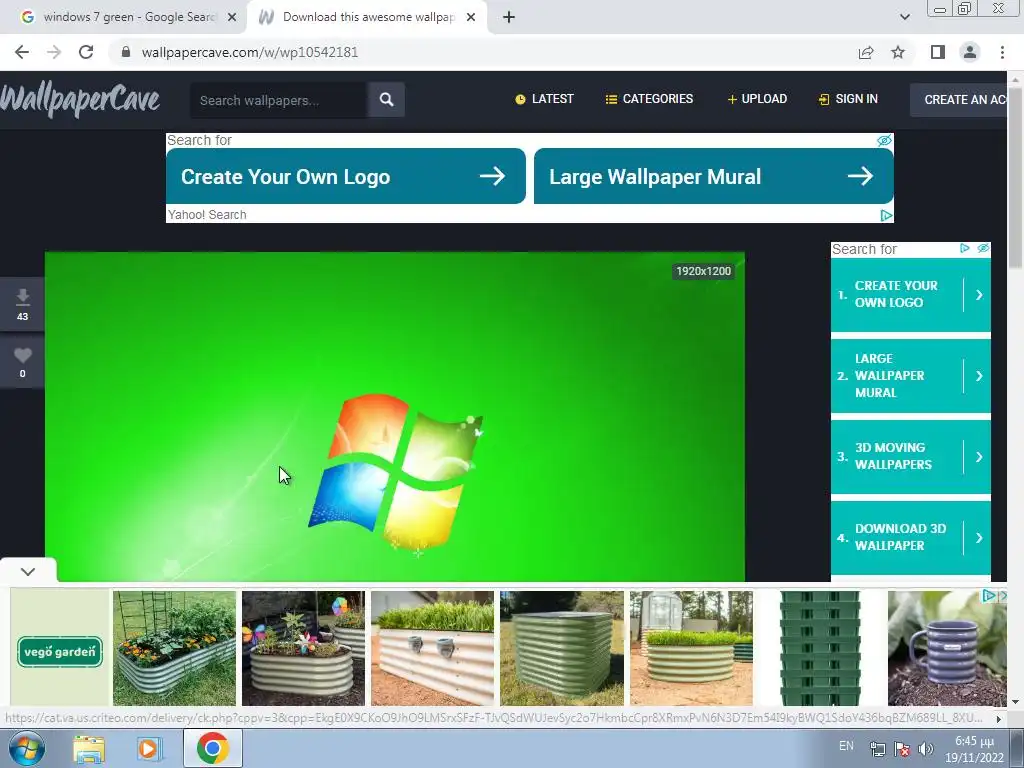1024x768 pixels.
Task: Close the Google Search tab
Action: 231,18
